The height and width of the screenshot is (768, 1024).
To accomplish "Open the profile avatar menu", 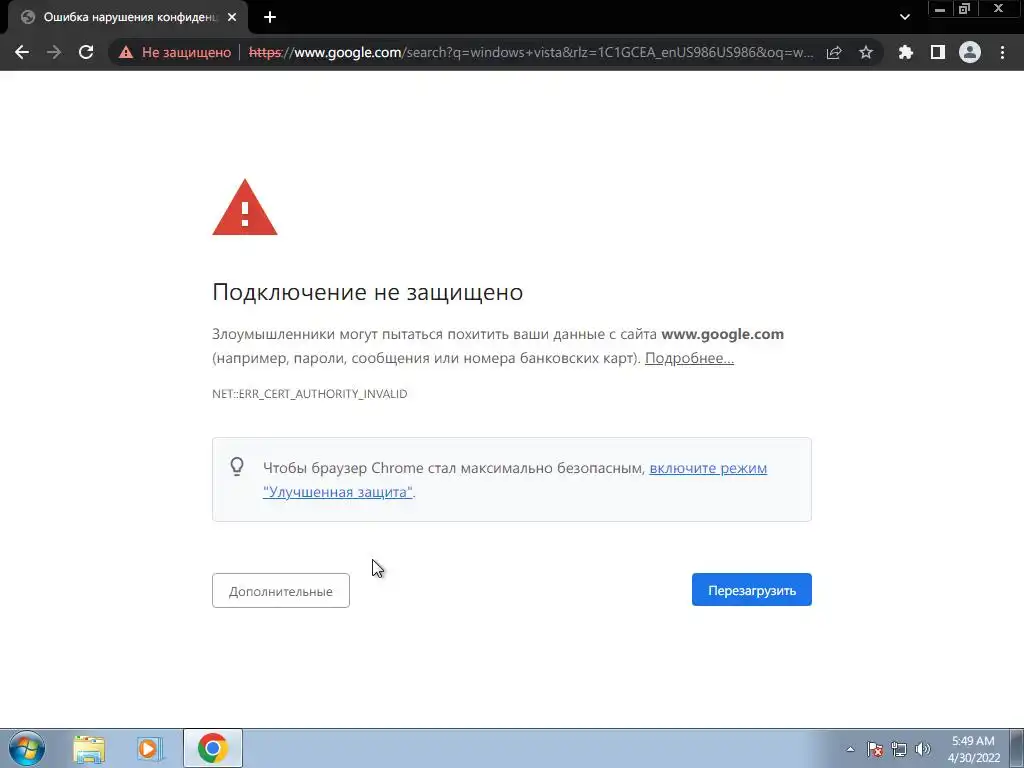I will 970,52.
